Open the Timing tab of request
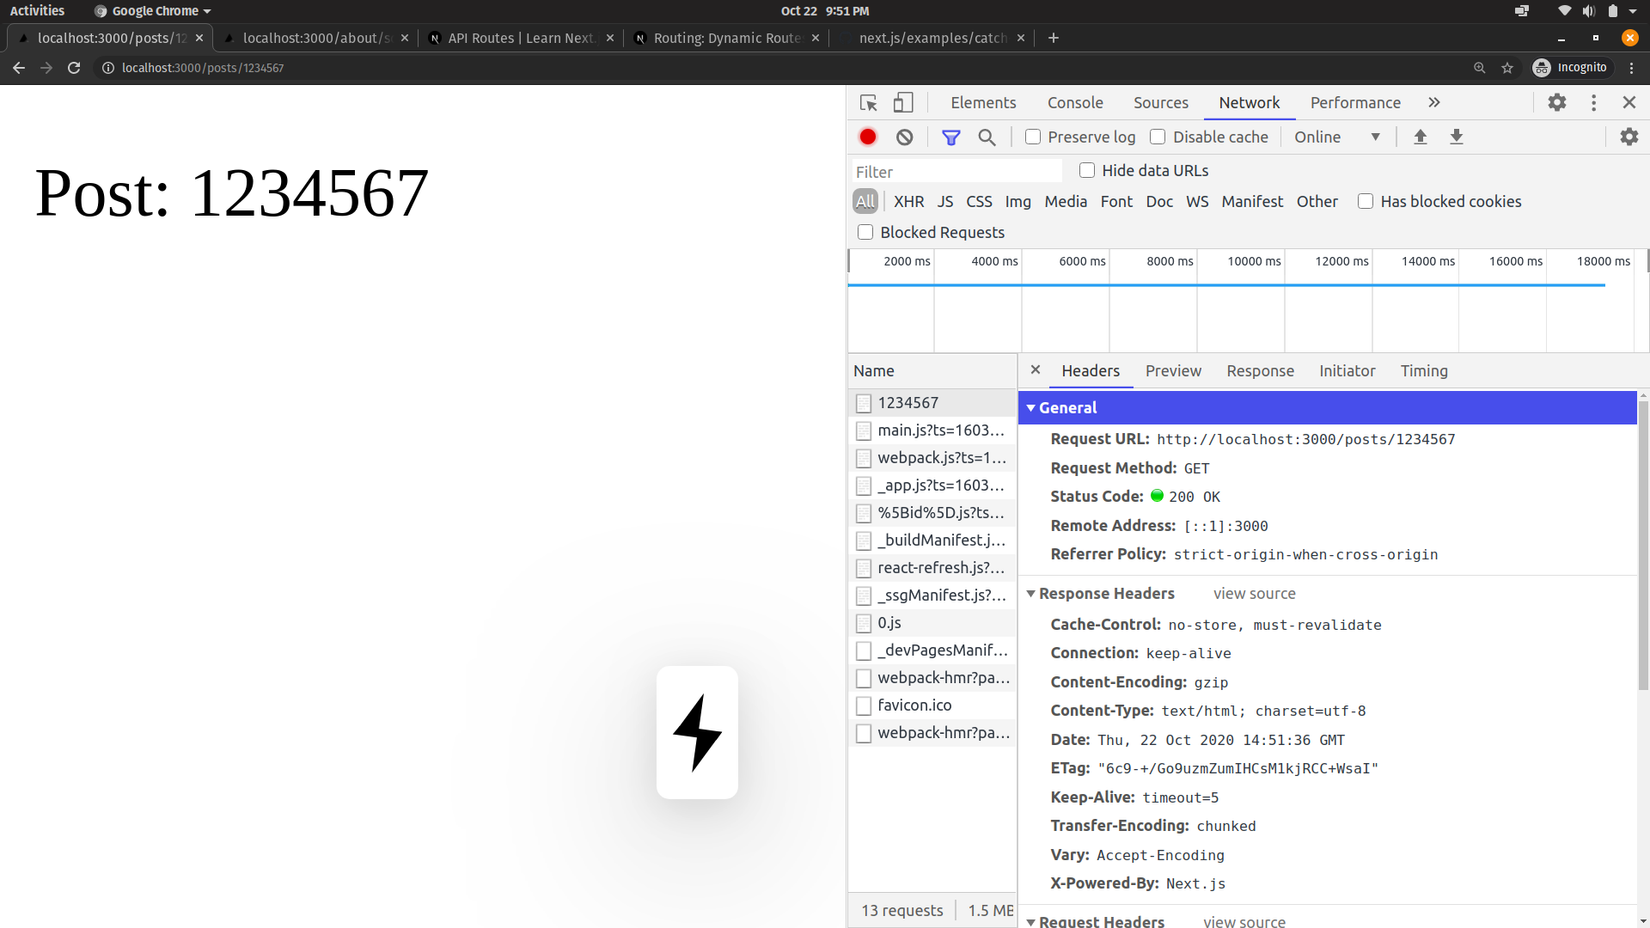Image resolution: width=1650 pixels, height=928 pixels. point(1424,371)
